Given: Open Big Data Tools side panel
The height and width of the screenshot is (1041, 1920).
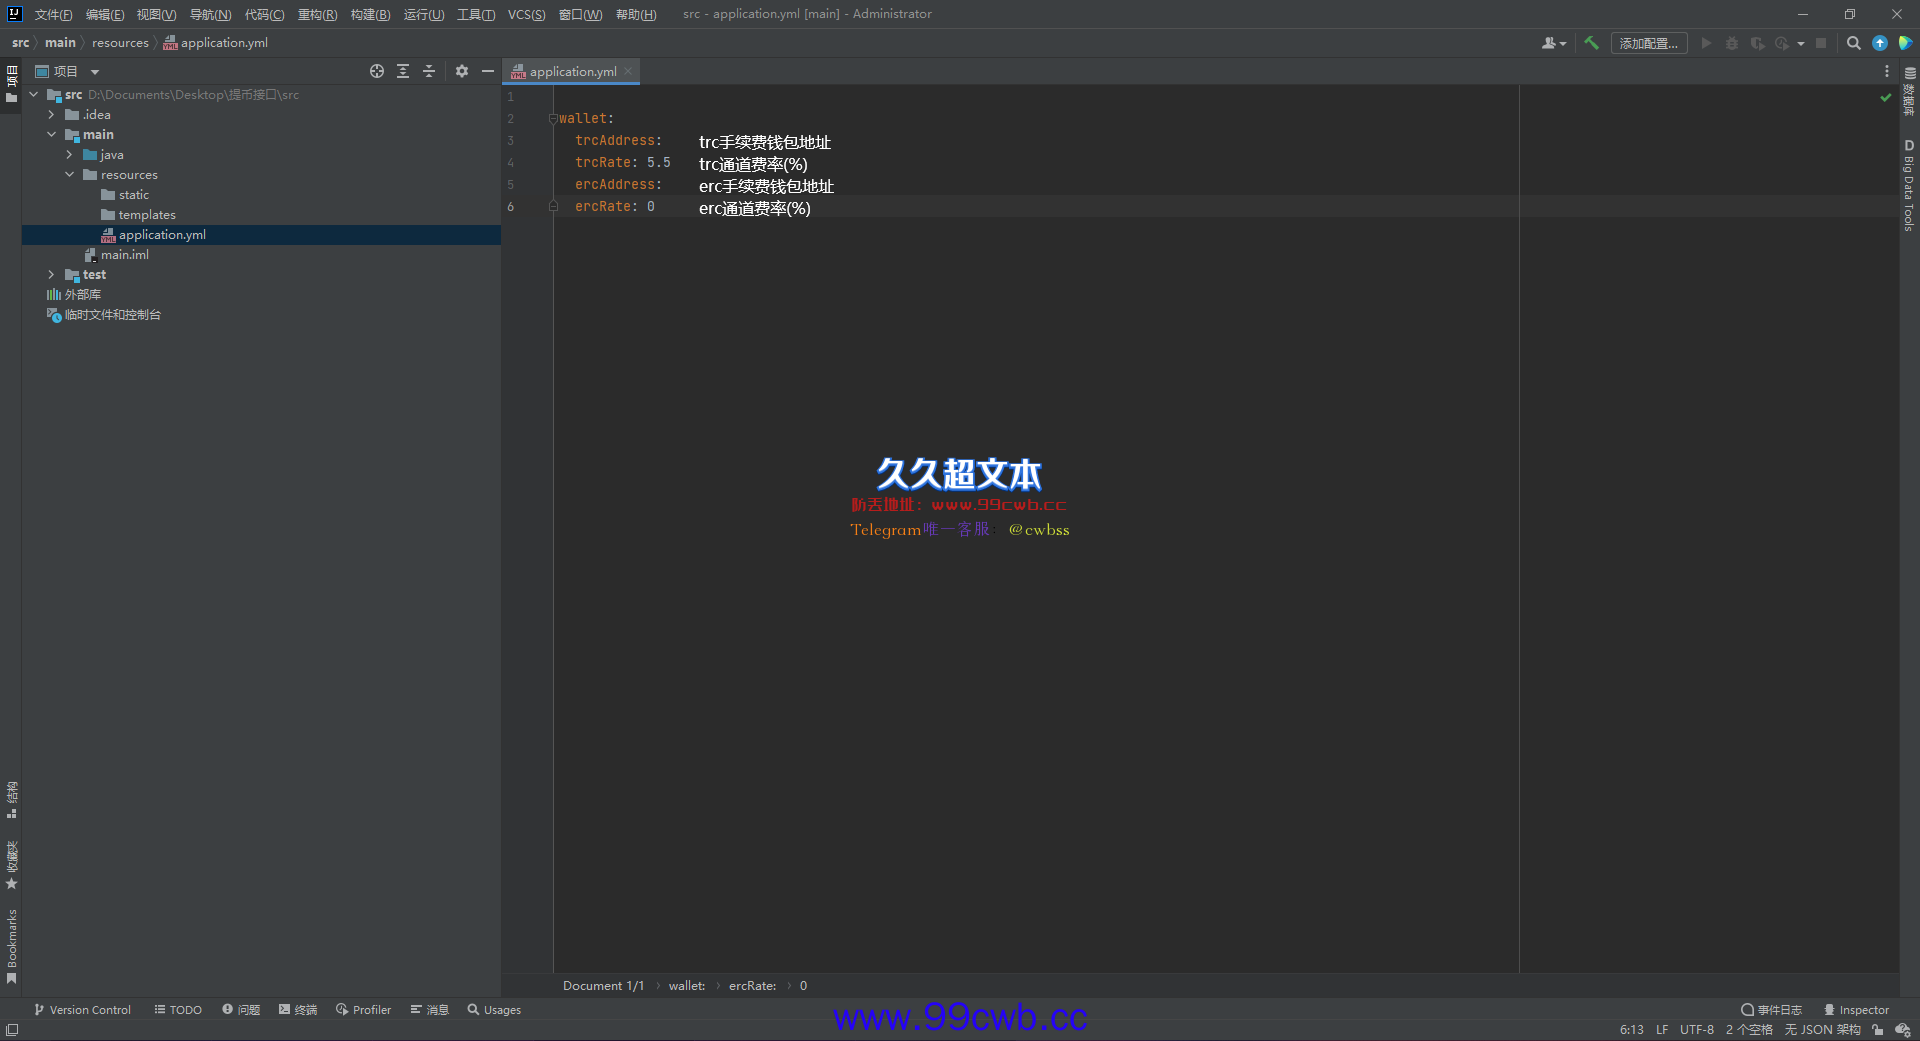Looking at the screenshot, I should point(1909,186).
